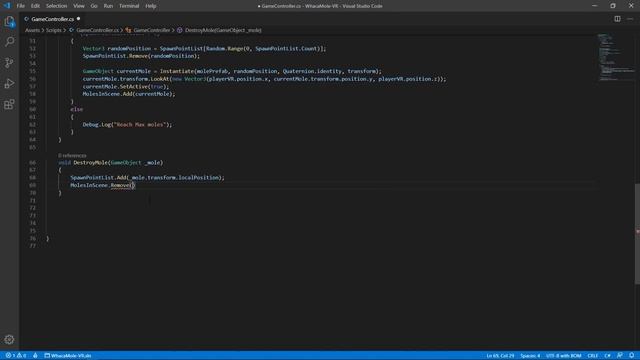This screenshot has width=640, height=360.
Task: Open Run and Debug view
Action: (x=9, y=83)
